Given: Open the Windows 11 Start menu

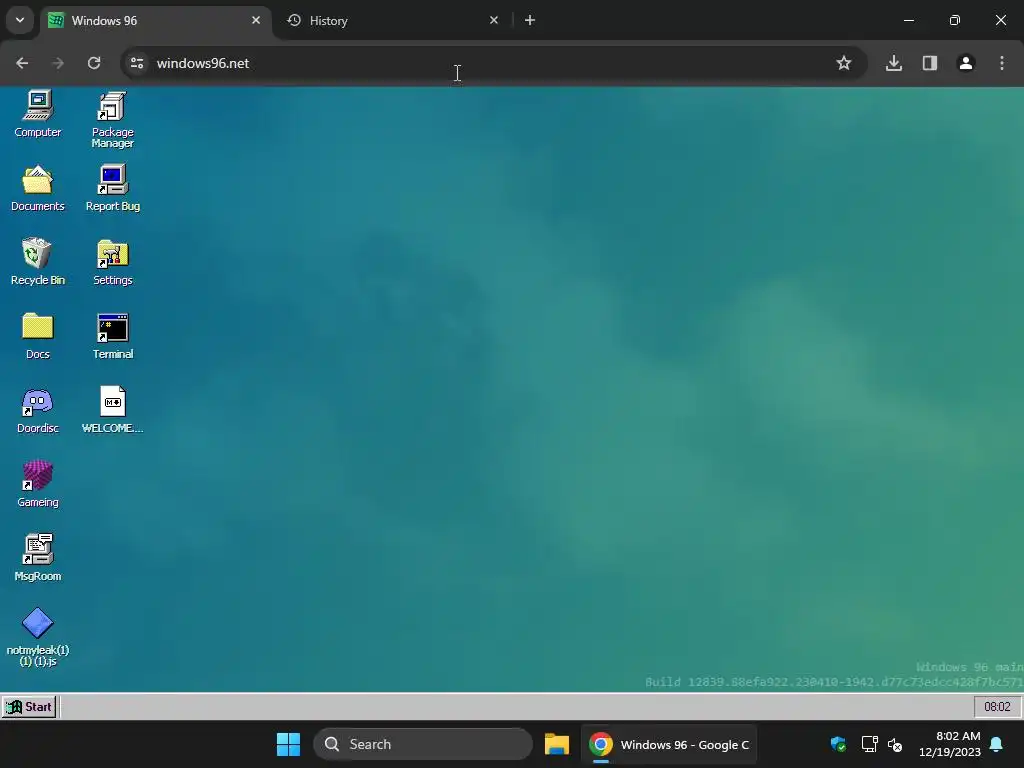Looking at the screenshot, I should (x=288, y=744).
